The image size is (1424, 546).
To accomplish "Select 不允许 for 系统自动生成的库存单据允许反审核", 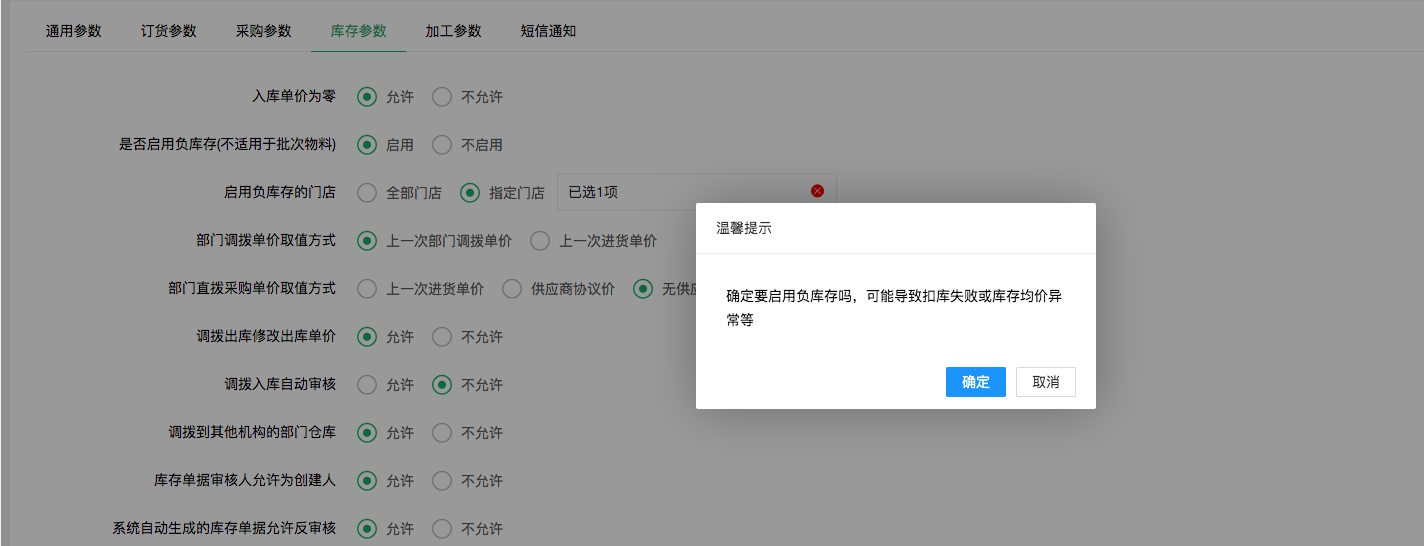I will (x=442, y=529).
